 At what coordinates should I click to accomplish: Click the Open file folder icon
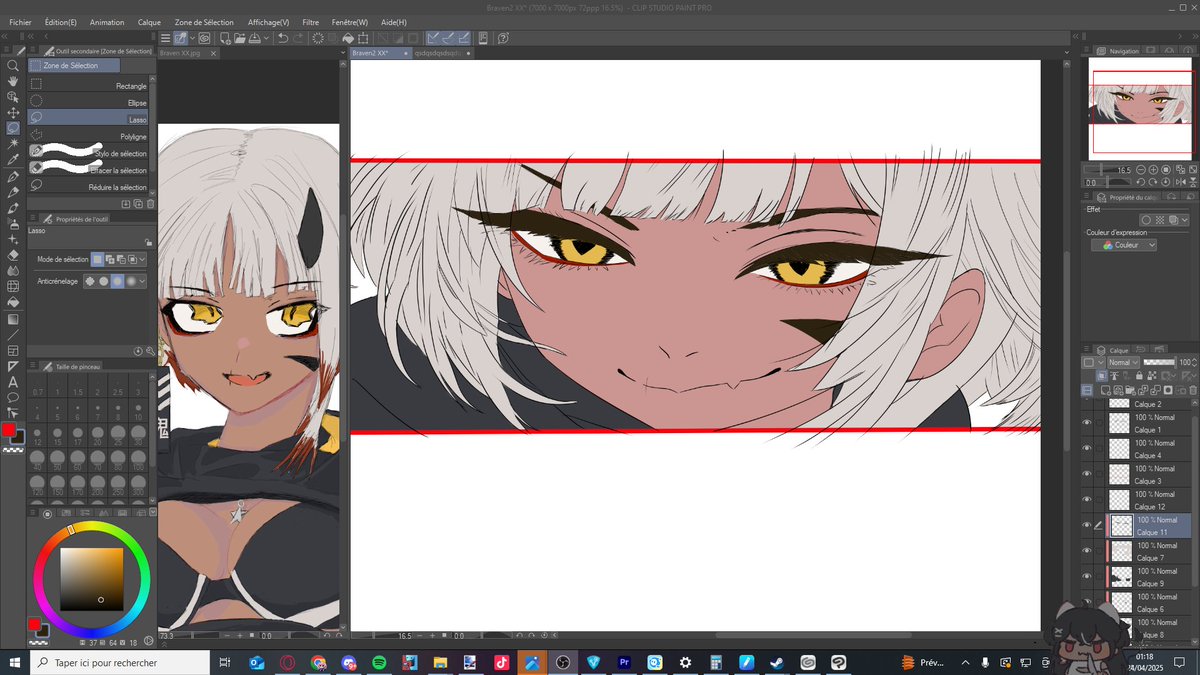coord(241,38)
